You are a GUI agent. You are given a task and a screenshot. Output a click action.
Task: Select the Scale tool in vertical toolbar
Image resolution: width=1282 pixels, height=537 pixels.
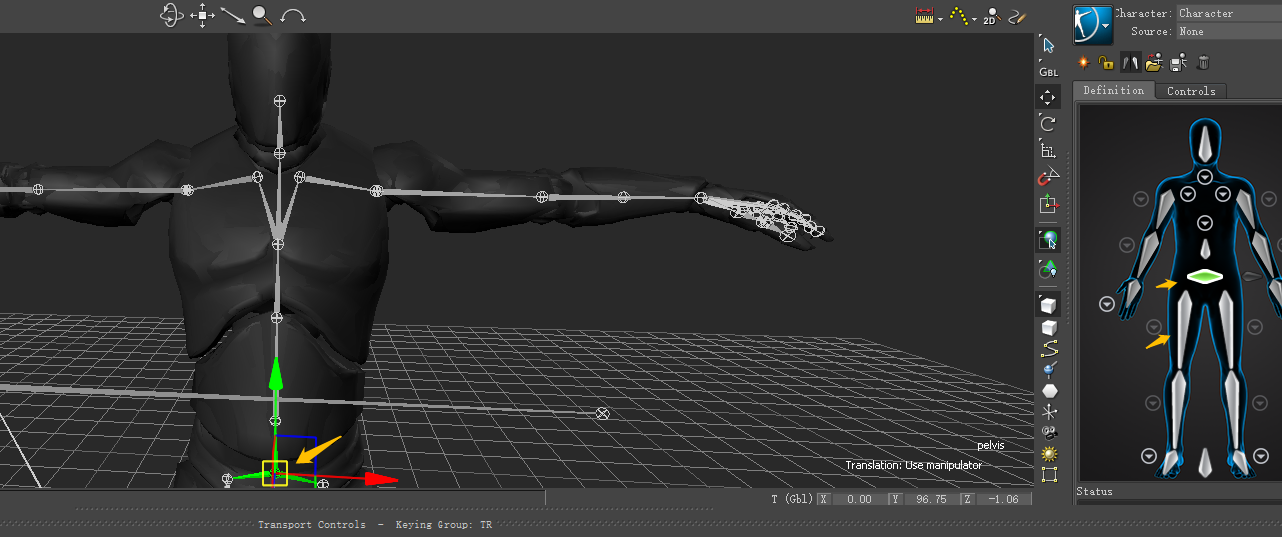(x=1048, y=151)
